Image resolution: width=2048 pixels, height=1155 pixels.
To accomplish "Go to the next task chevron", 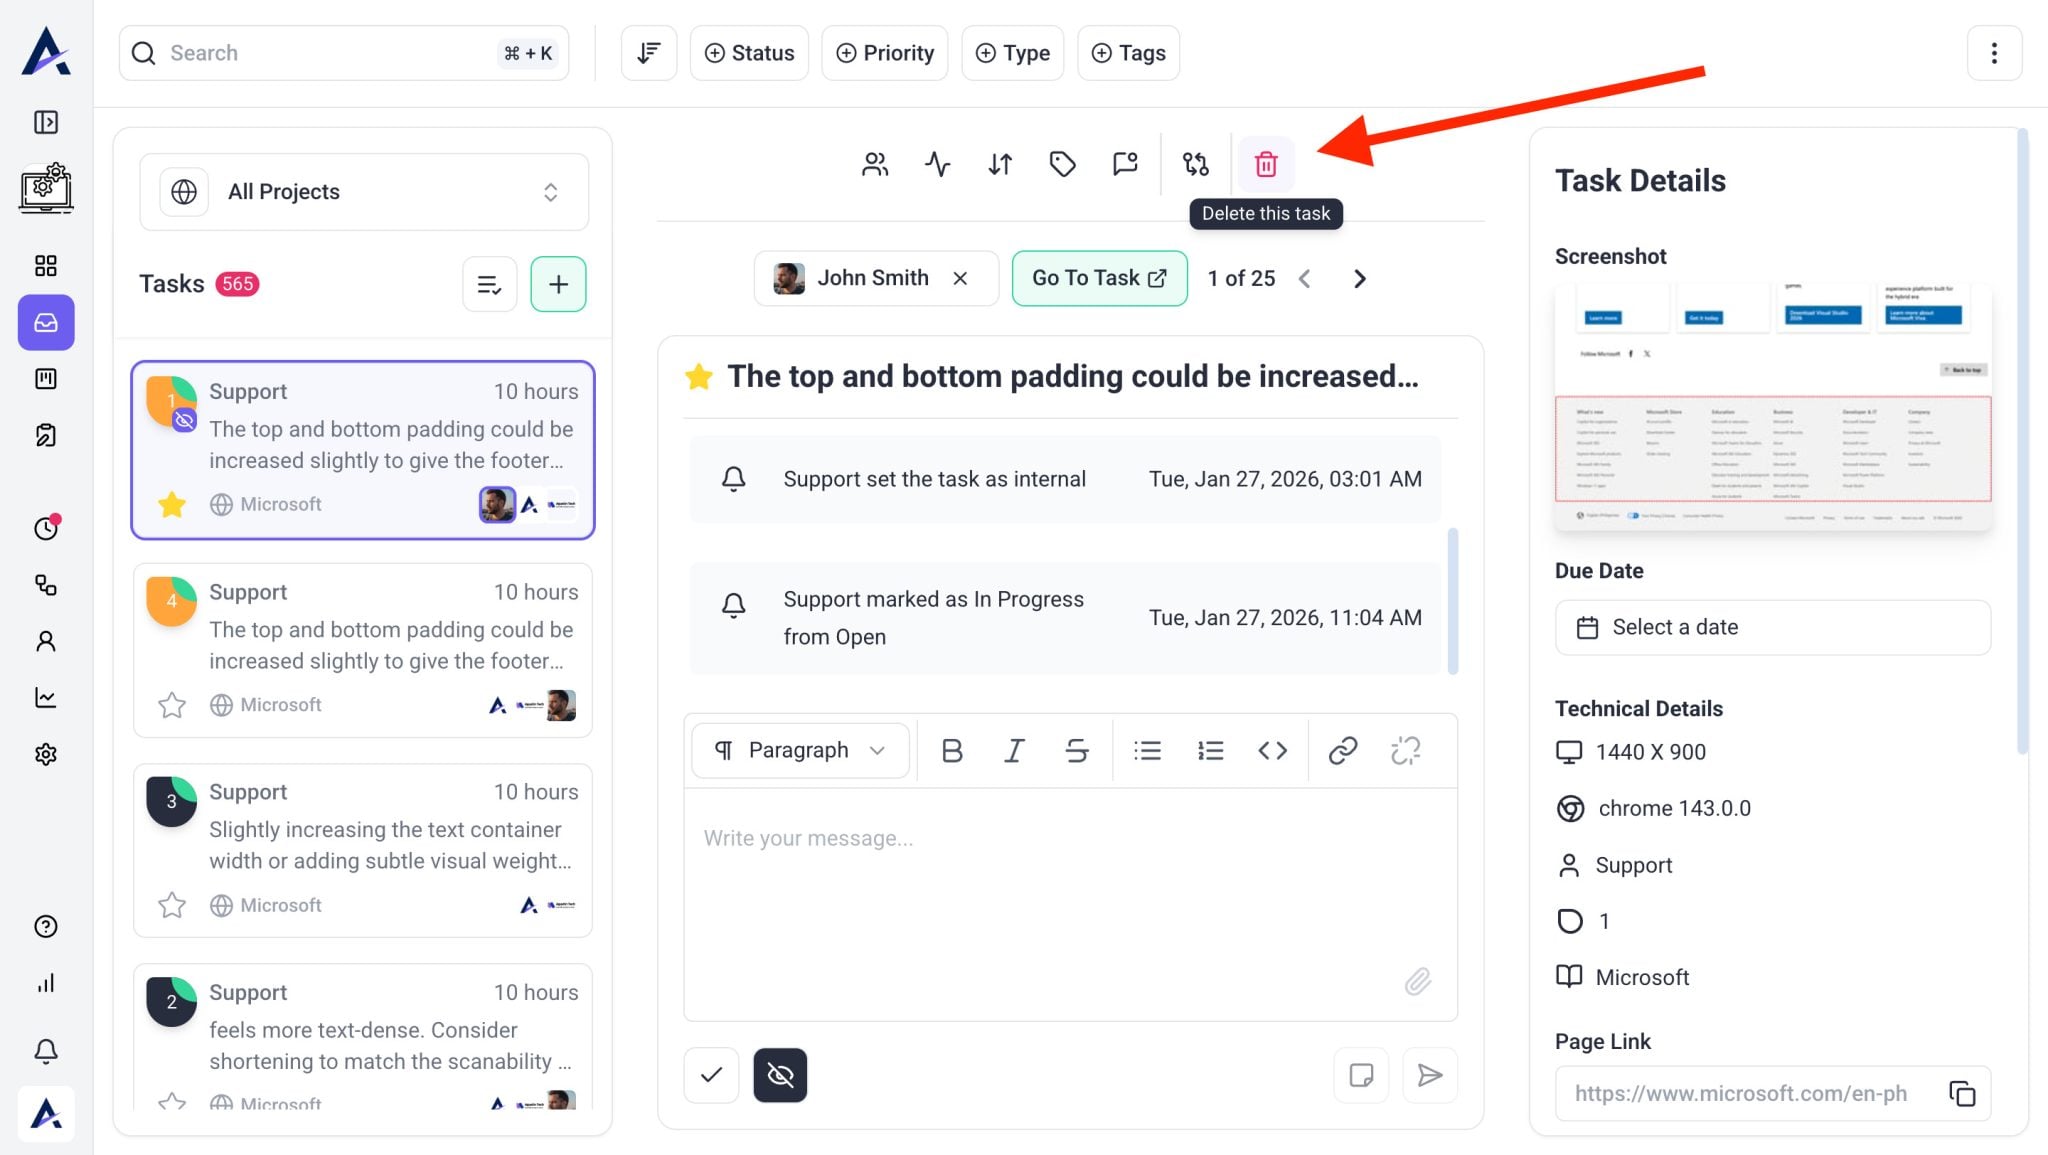I will pos(1359,279).
